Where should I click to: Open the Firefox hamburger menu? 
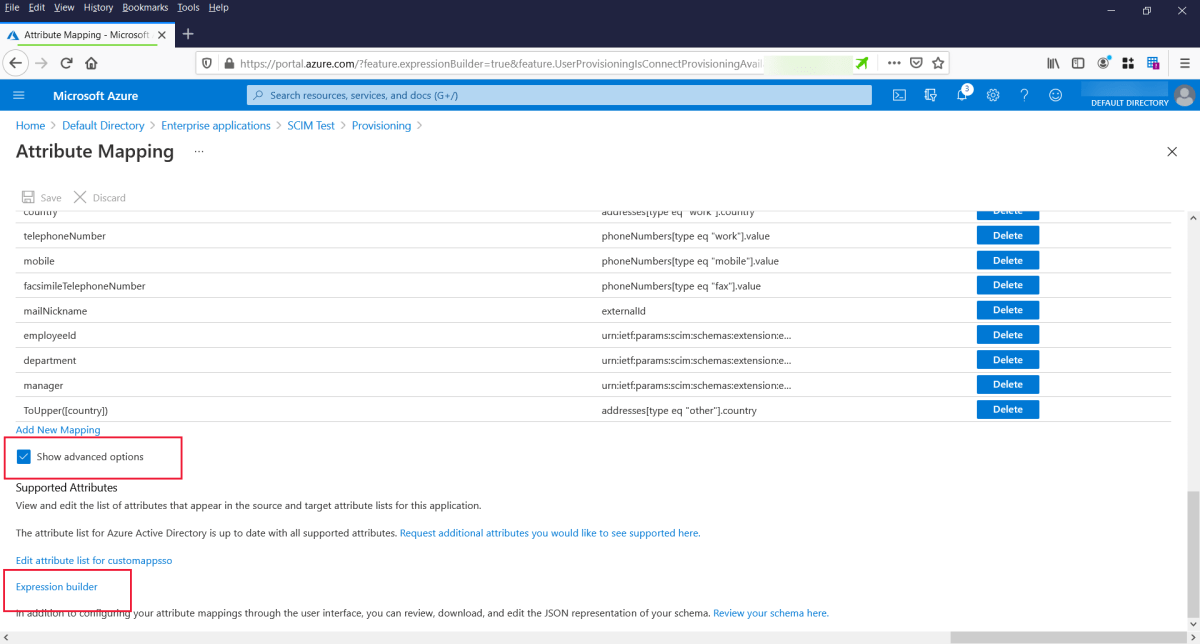[1186, 62]
